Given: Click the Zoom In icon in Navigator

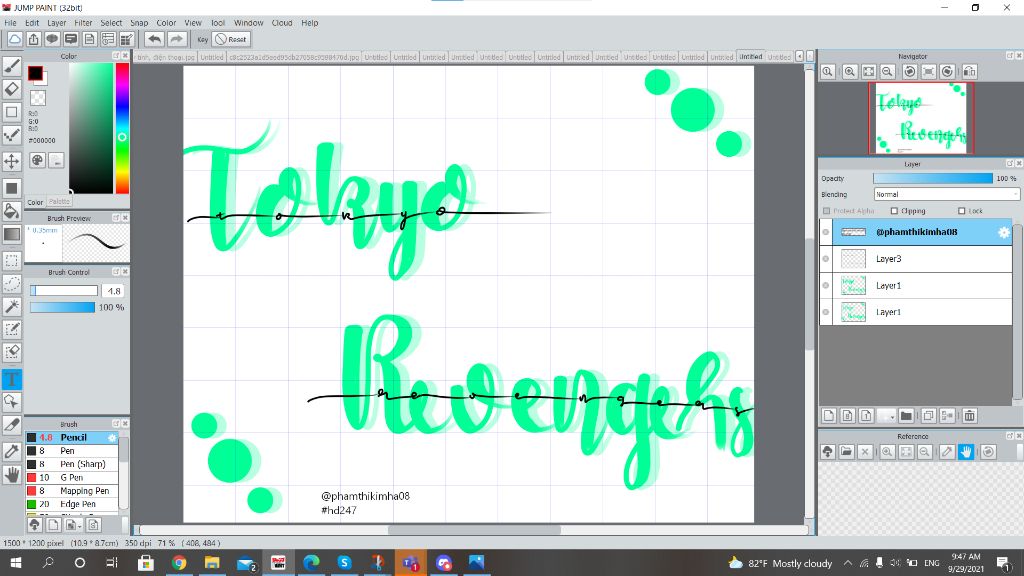Looking at the screenshot, I should tap(850, 72).
